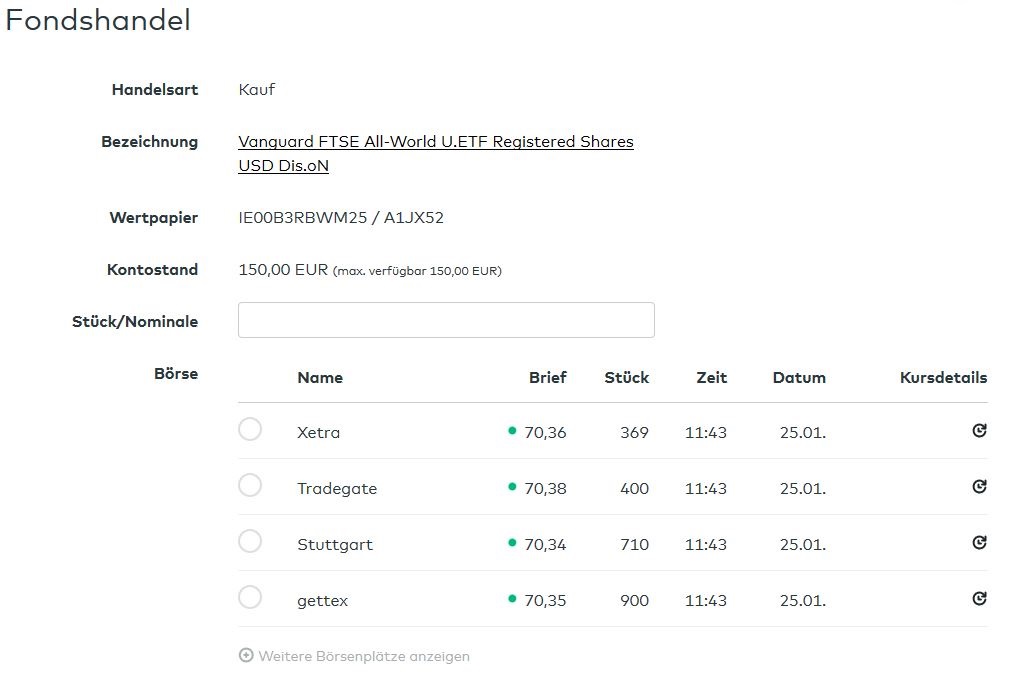Screen dimensions: 1009x678
Task: Click the Kursdetails column header
Action: point(943,378)
